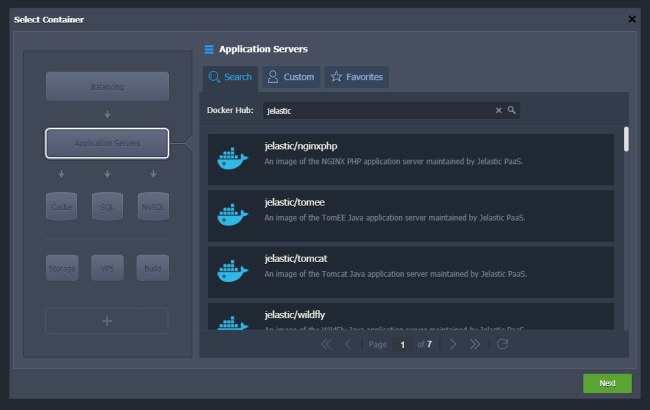This screenshot has height=410, width=650.
Task: Select the jelastic/wildfly image
Action: point(411,316)
